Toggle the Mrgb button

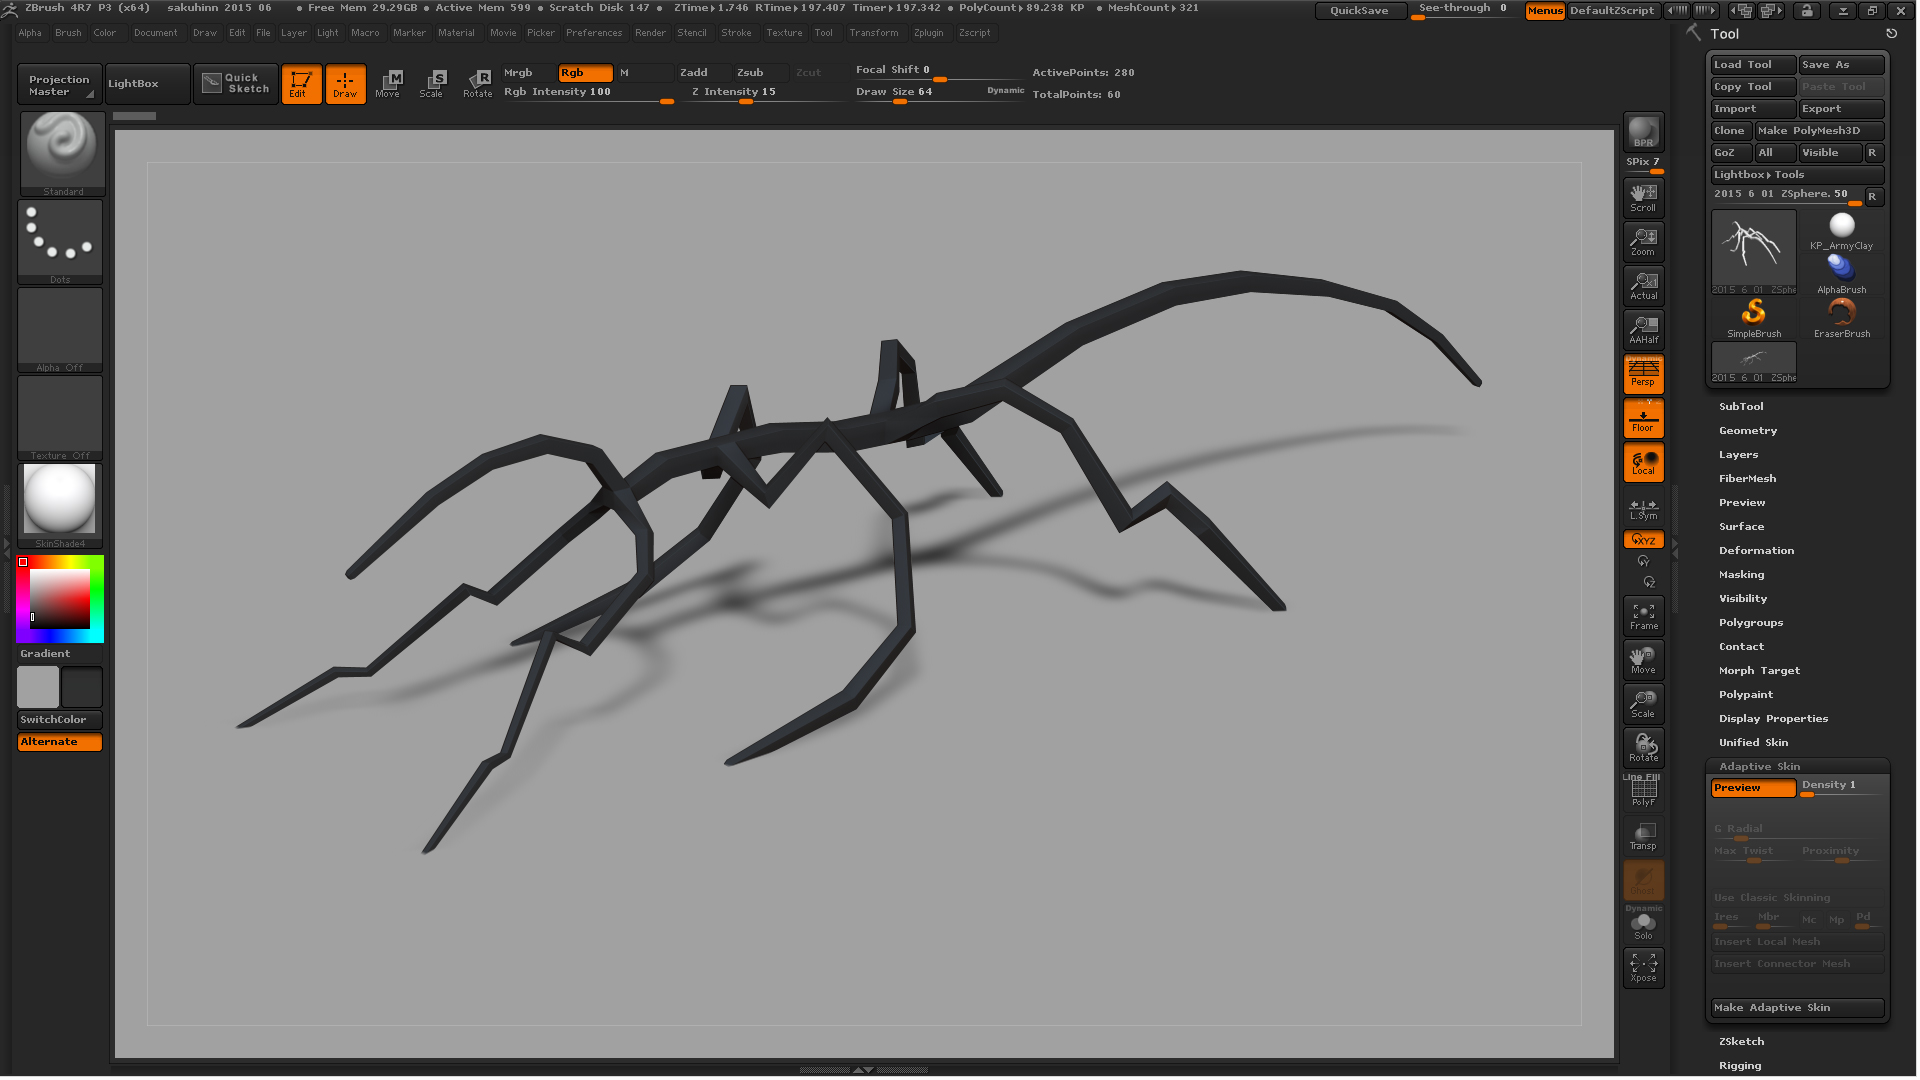pos(527,73)
